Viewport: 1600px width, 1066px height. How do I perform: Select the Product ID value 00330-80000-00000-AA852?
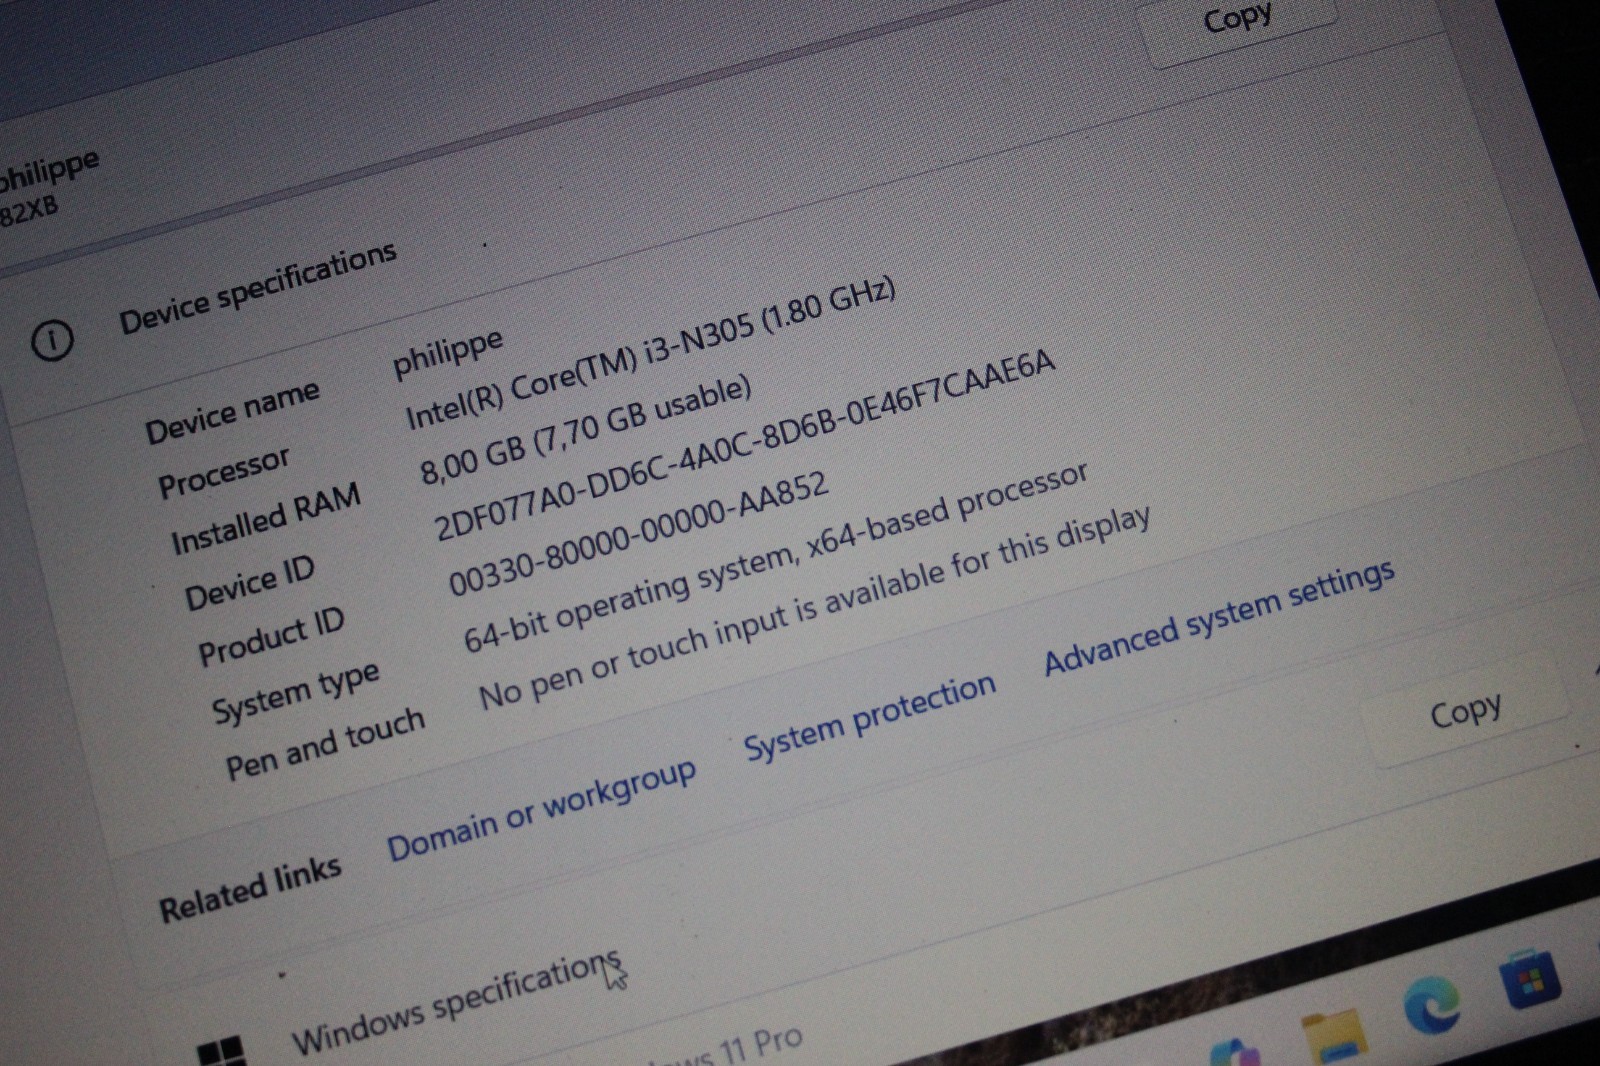coord(638,533)
